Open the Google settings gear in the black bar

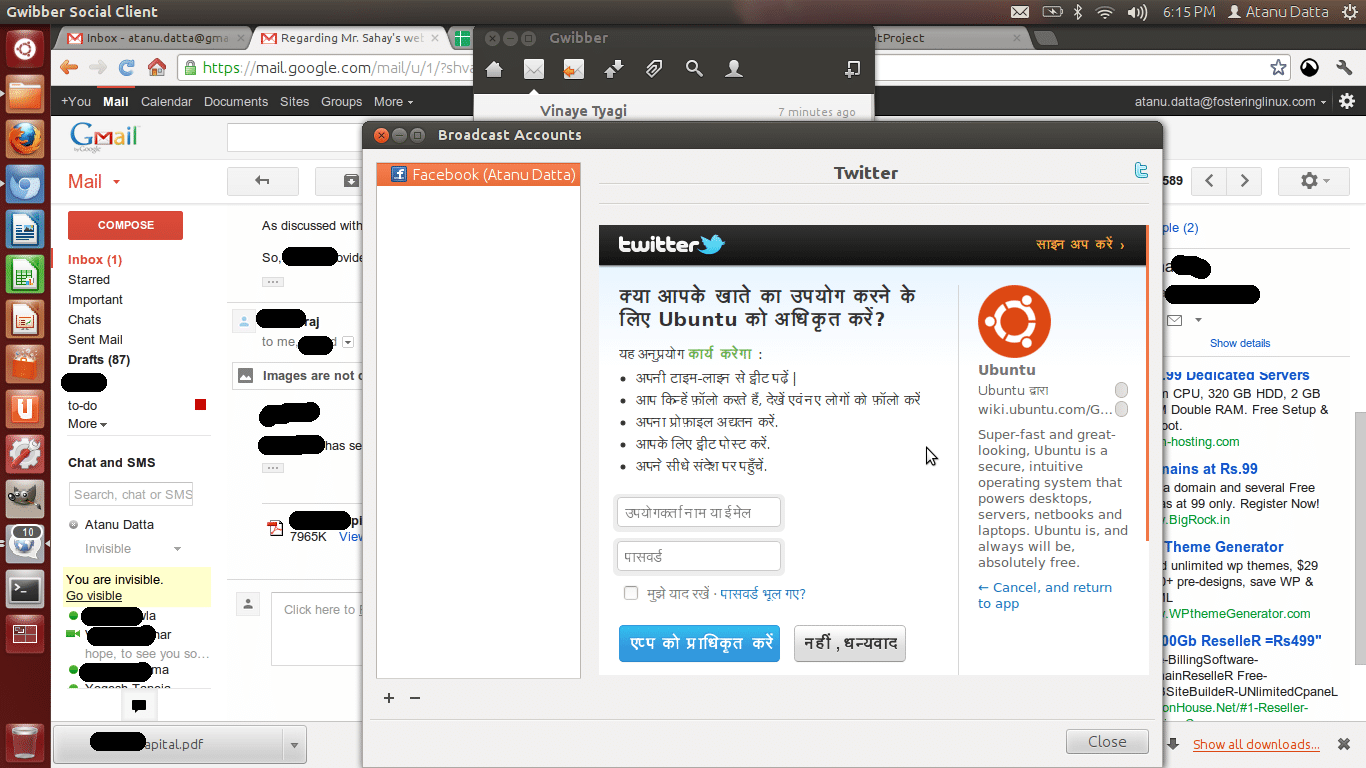click(x=1347, y=101)
